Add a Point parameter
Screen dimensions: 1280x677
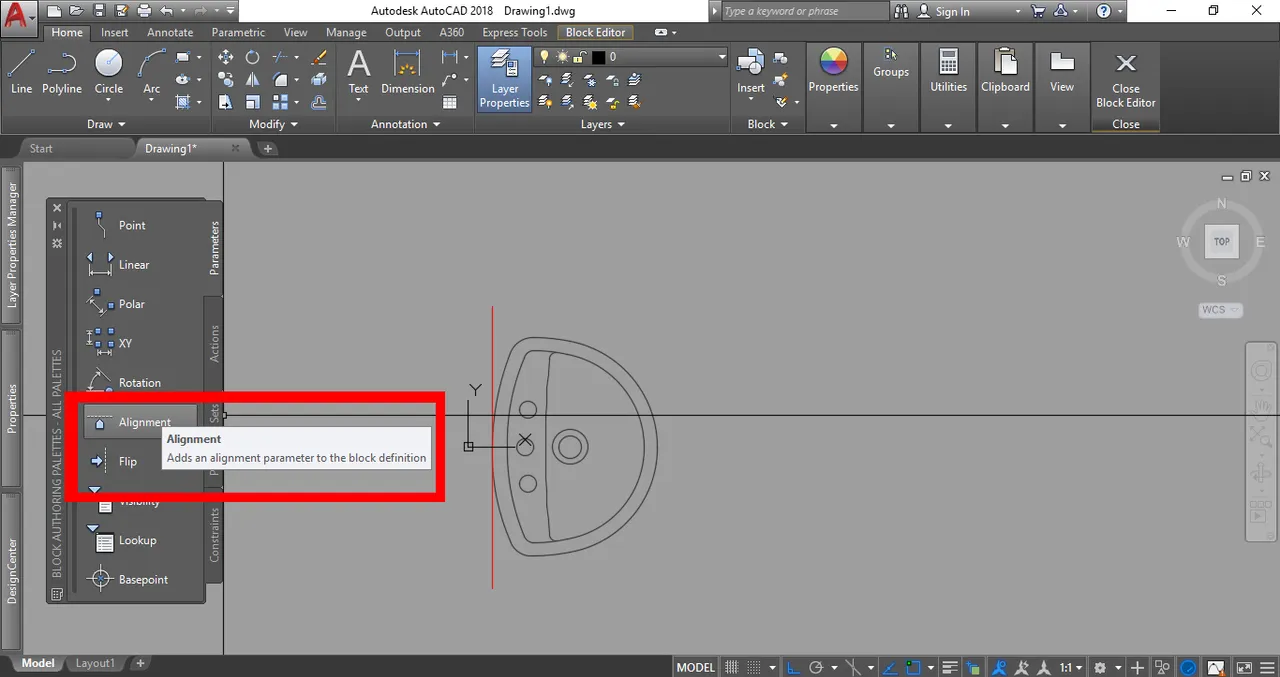(x=117, y=225)
